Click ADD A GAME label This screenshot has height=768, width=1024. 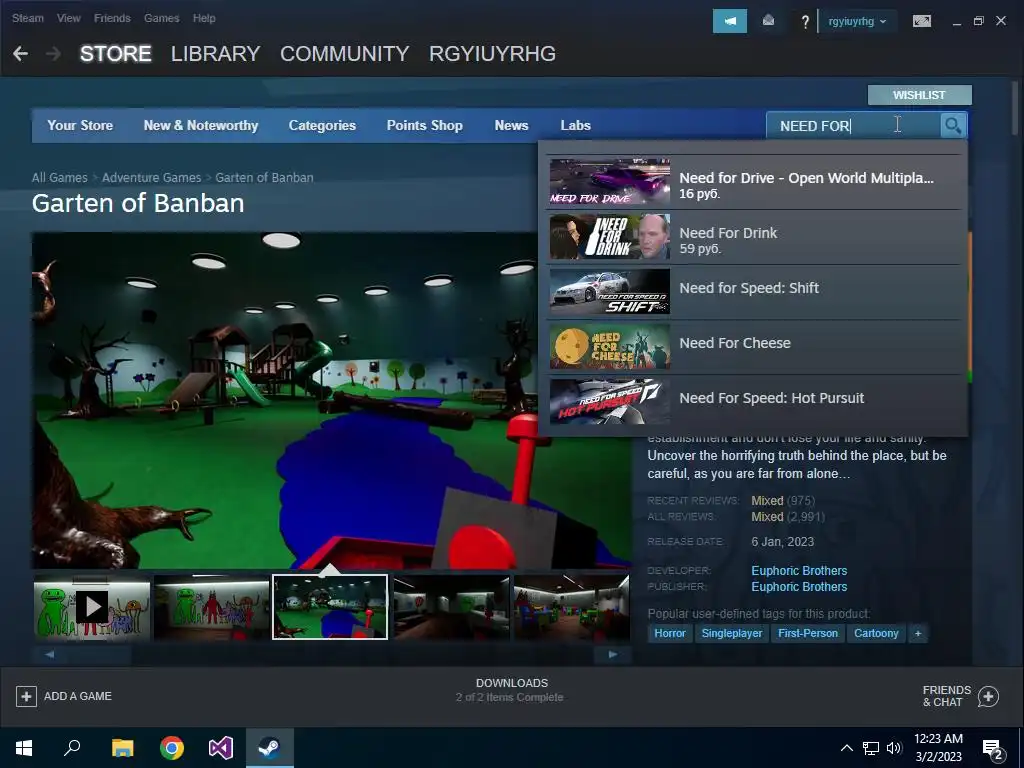tap(78, 696)
